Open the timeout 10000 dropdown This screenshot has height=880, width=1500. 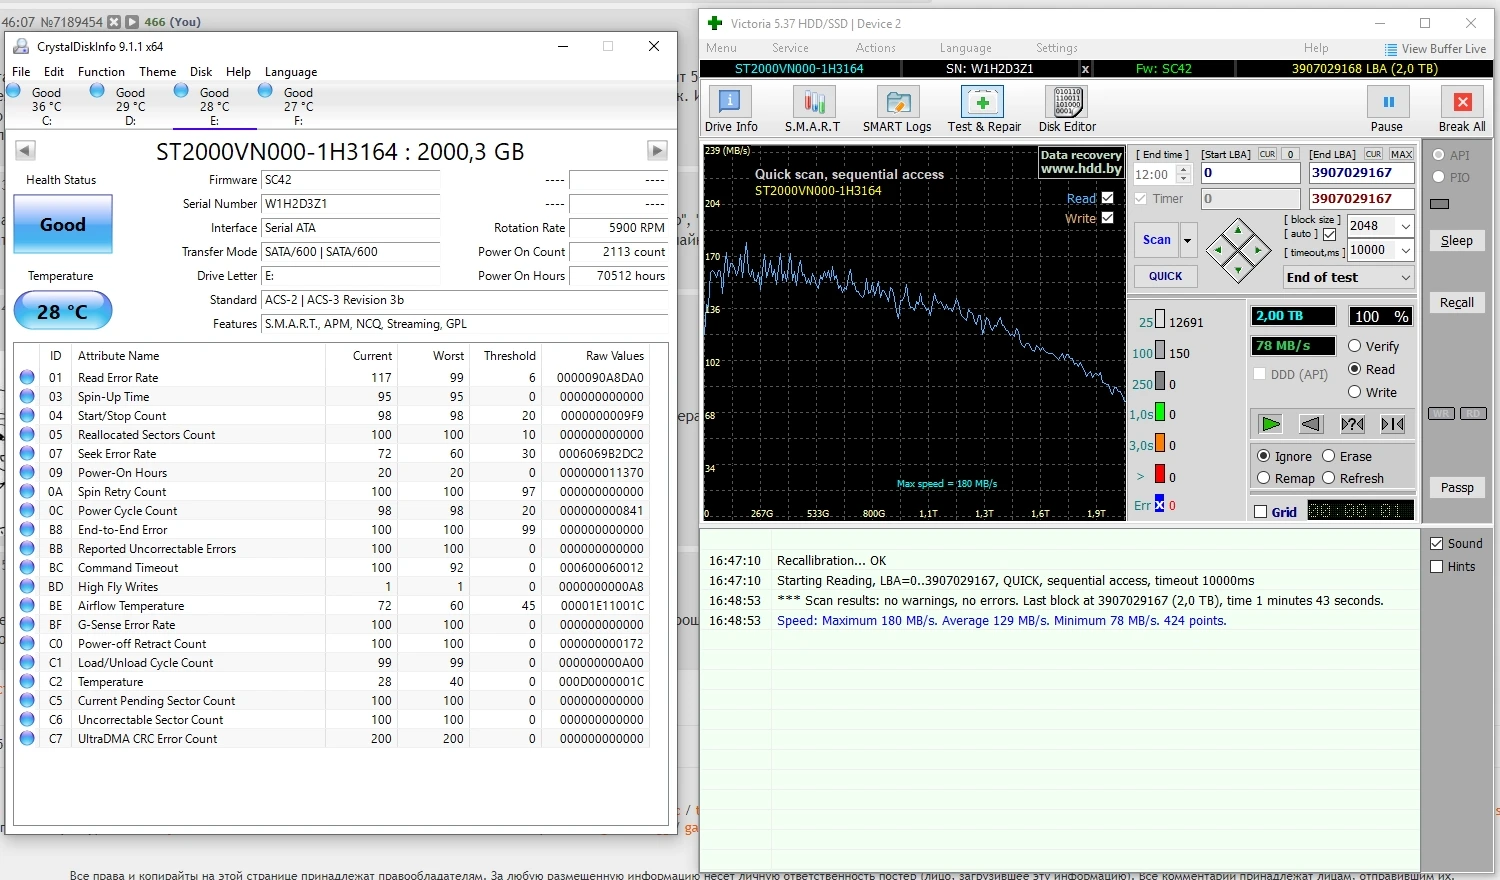[x=1405, y=250]
